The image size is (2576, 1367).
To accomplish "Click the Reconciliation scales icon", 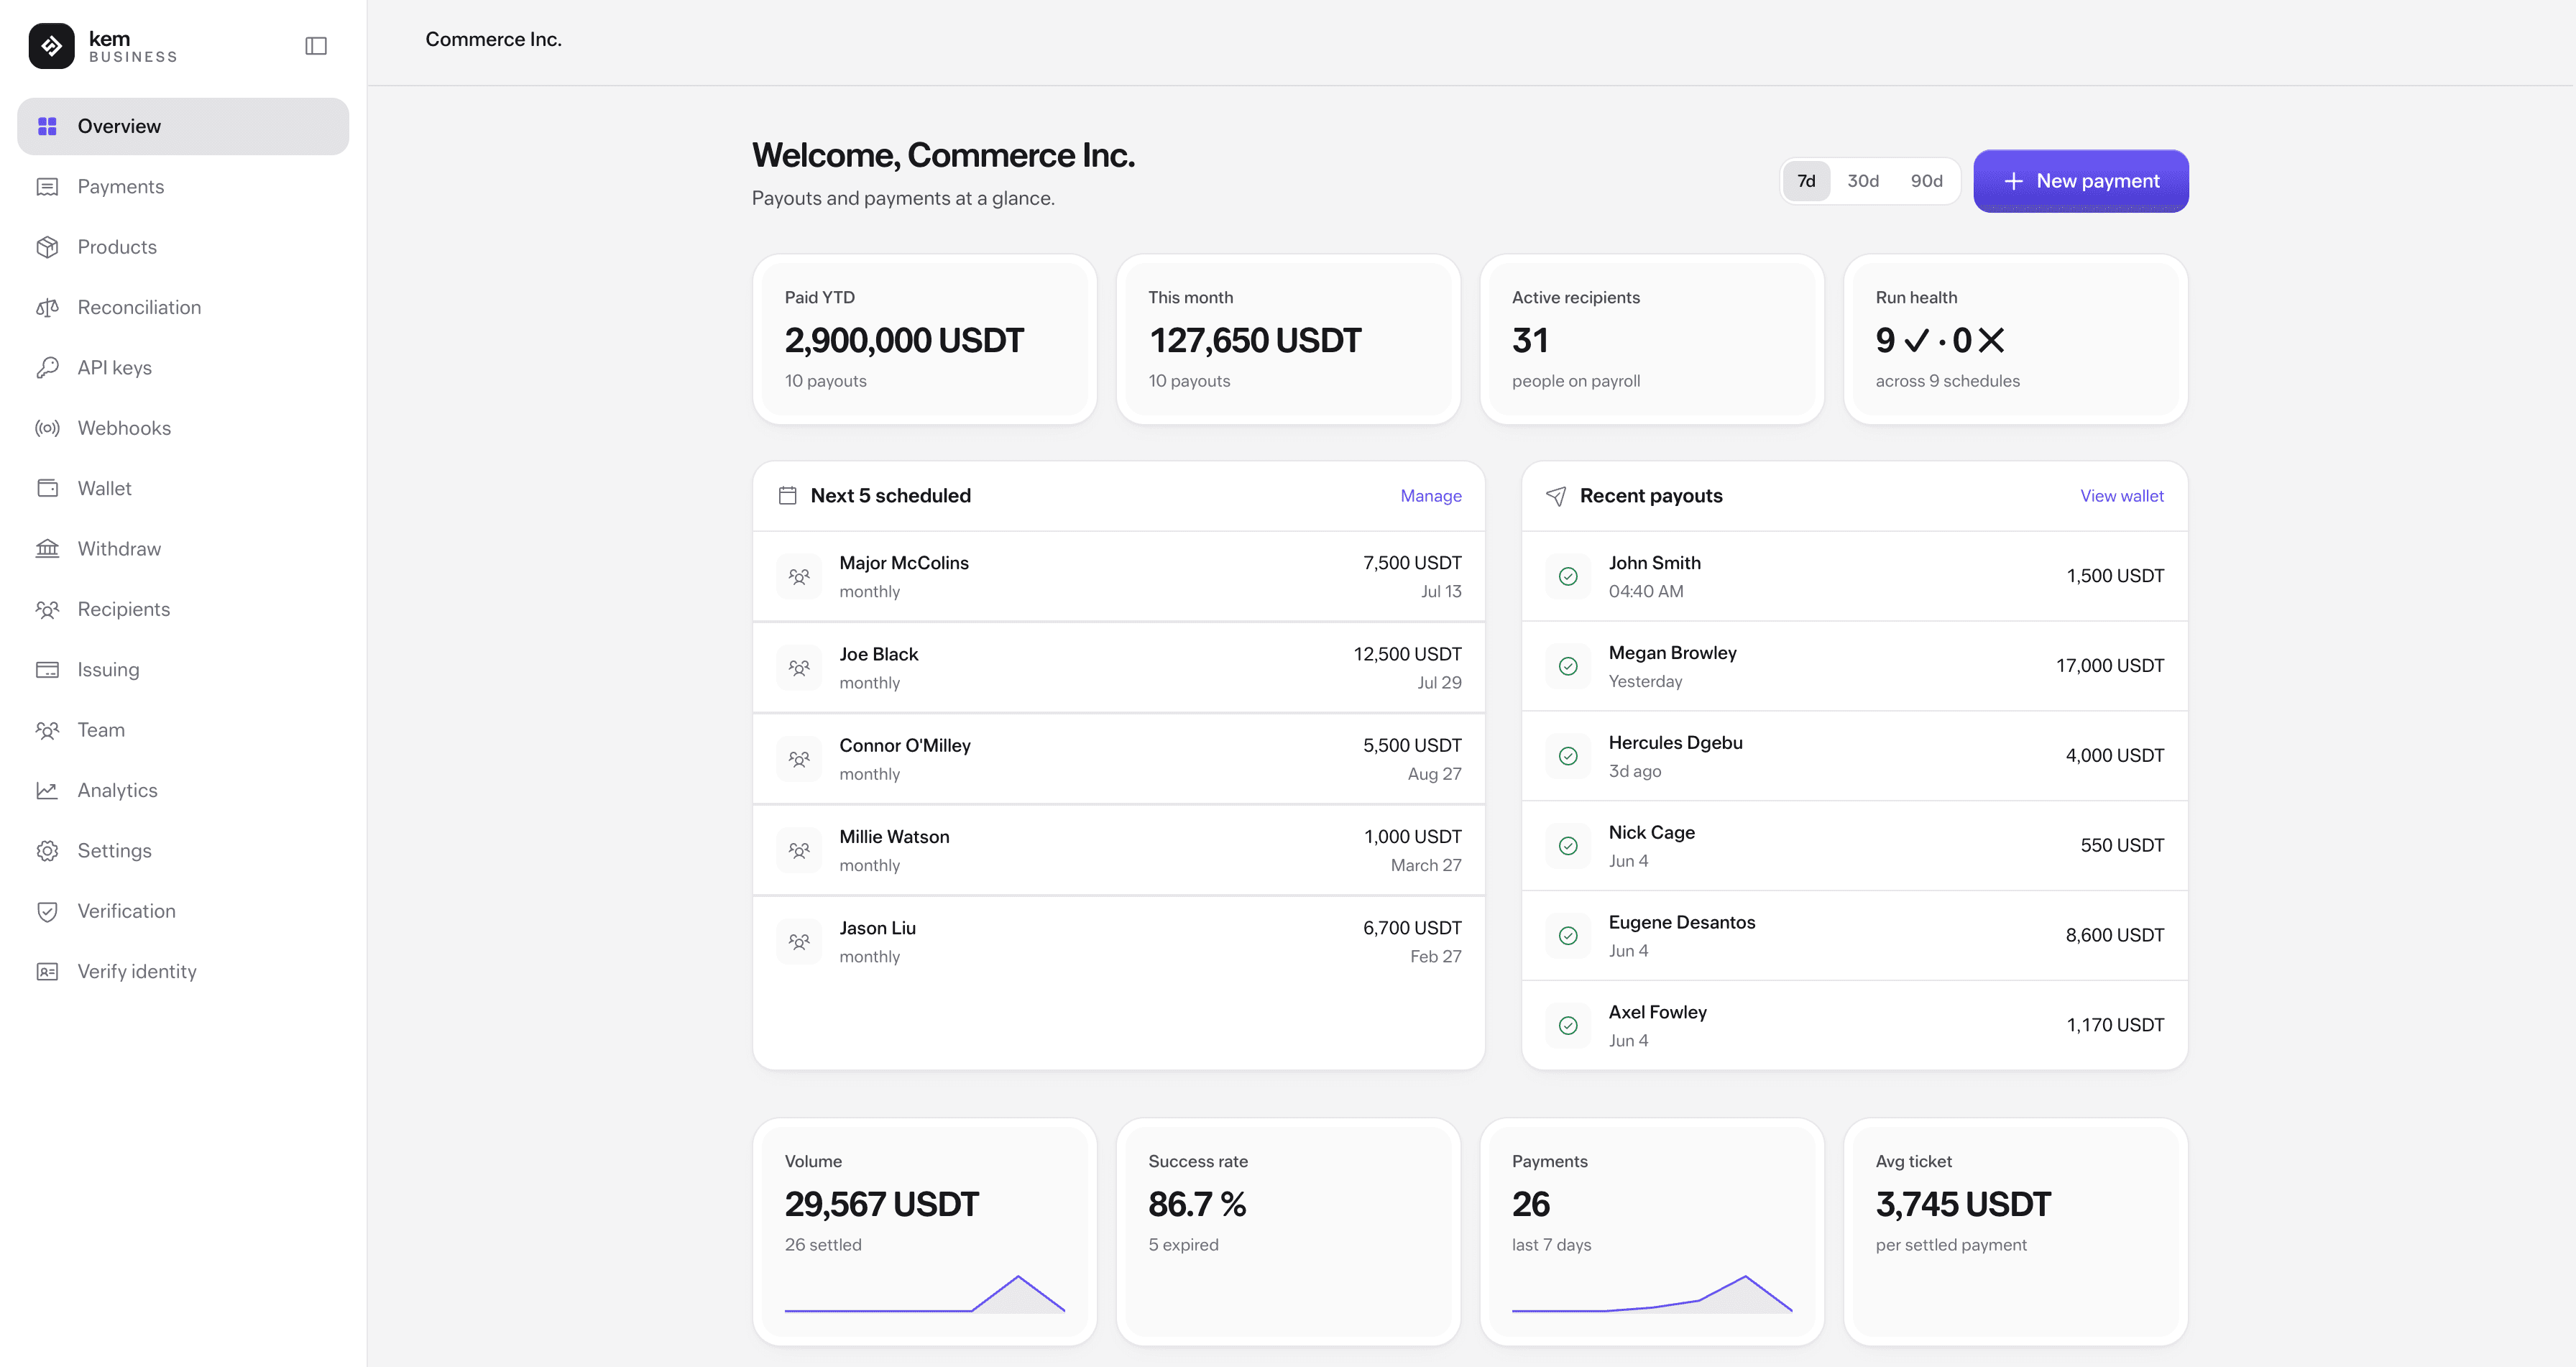I will [47, 307].
